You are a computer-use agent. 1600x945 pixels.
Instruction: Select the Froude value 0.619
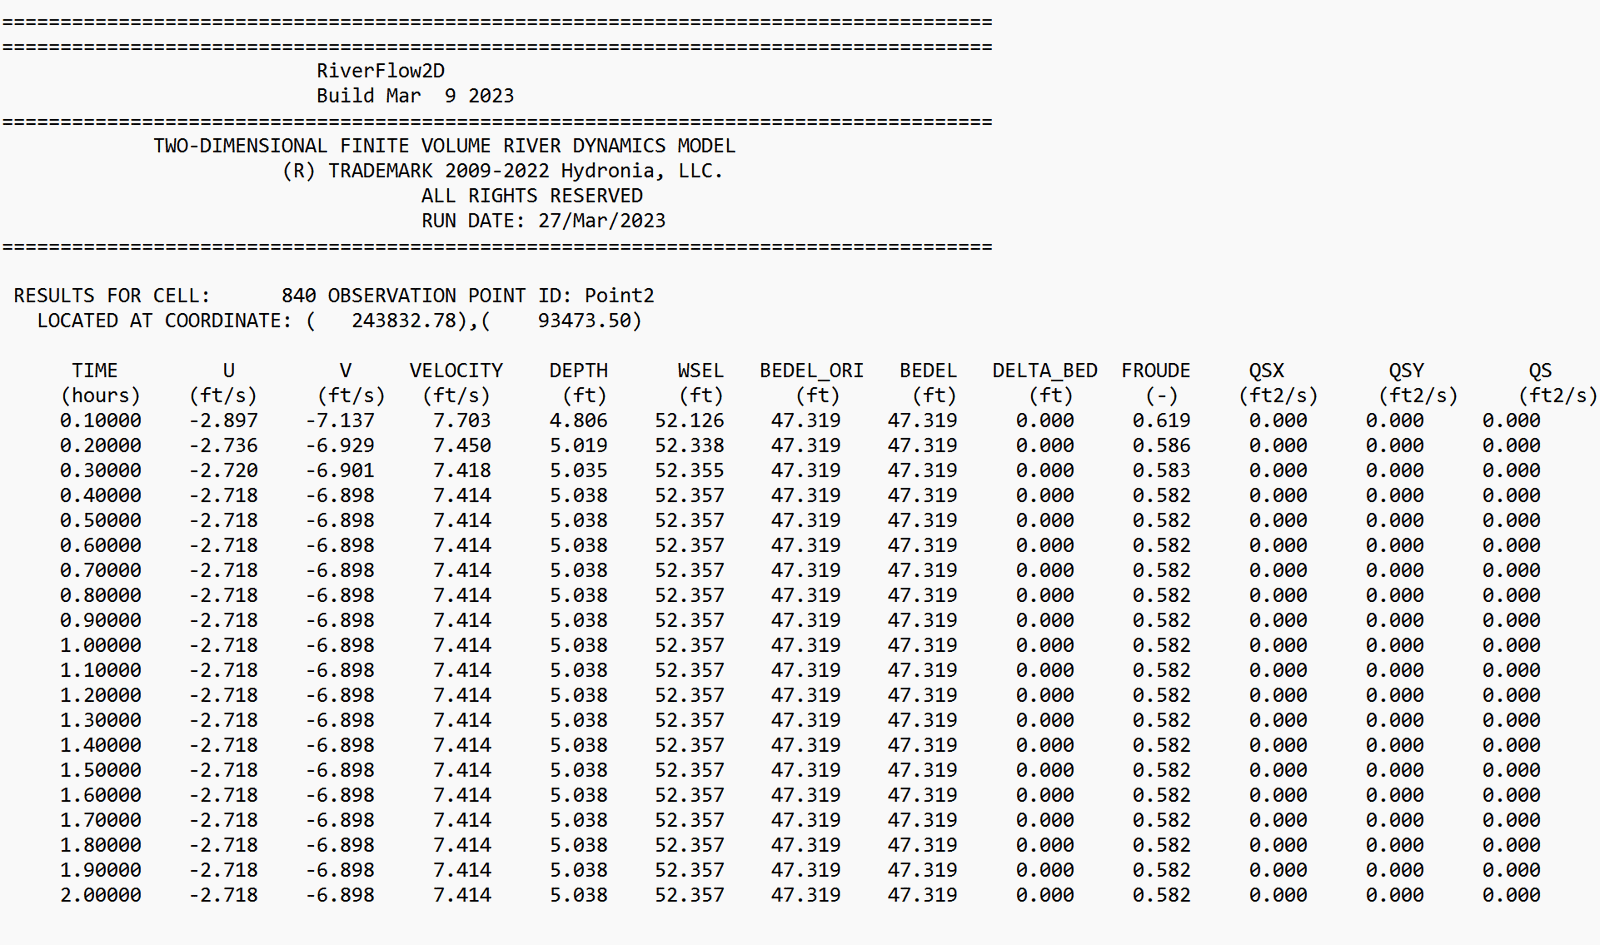pos(1161,421)
